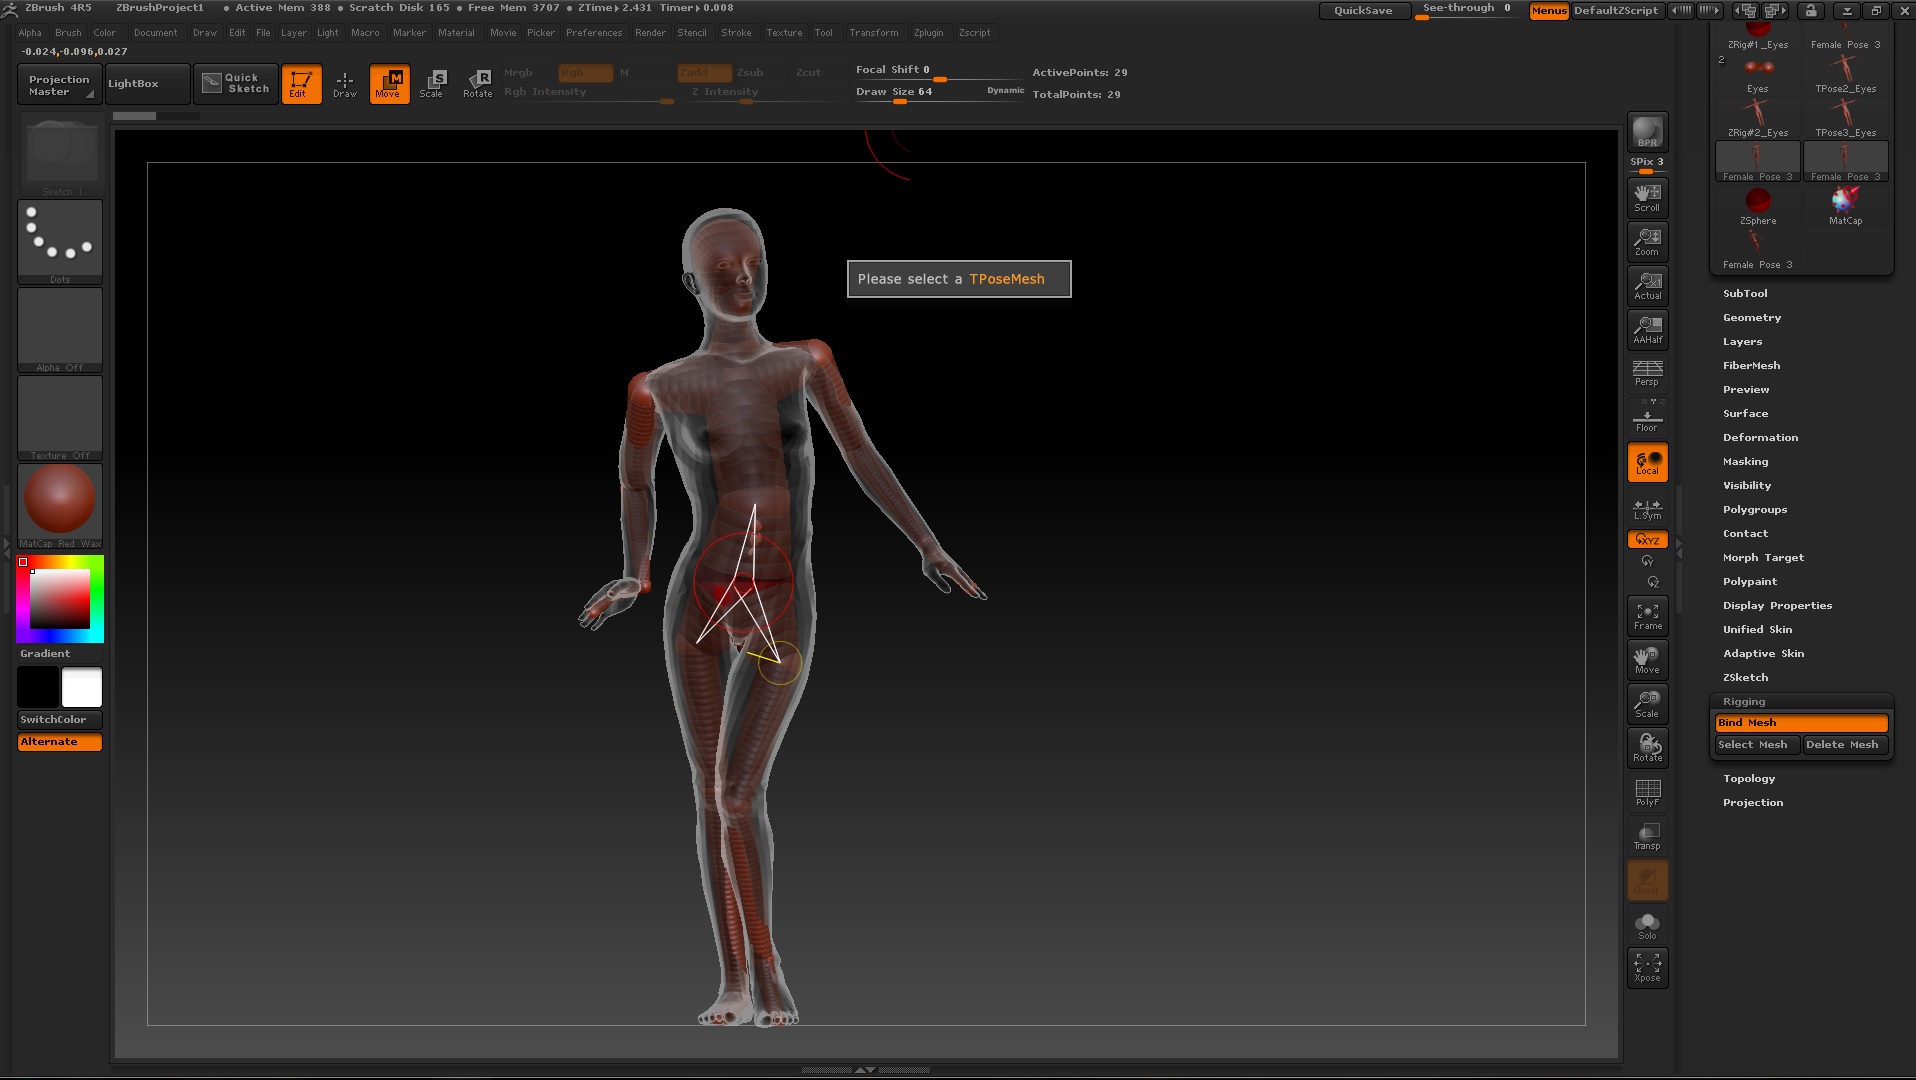Pick a color in the color picker square

click(x=60, y=598)
